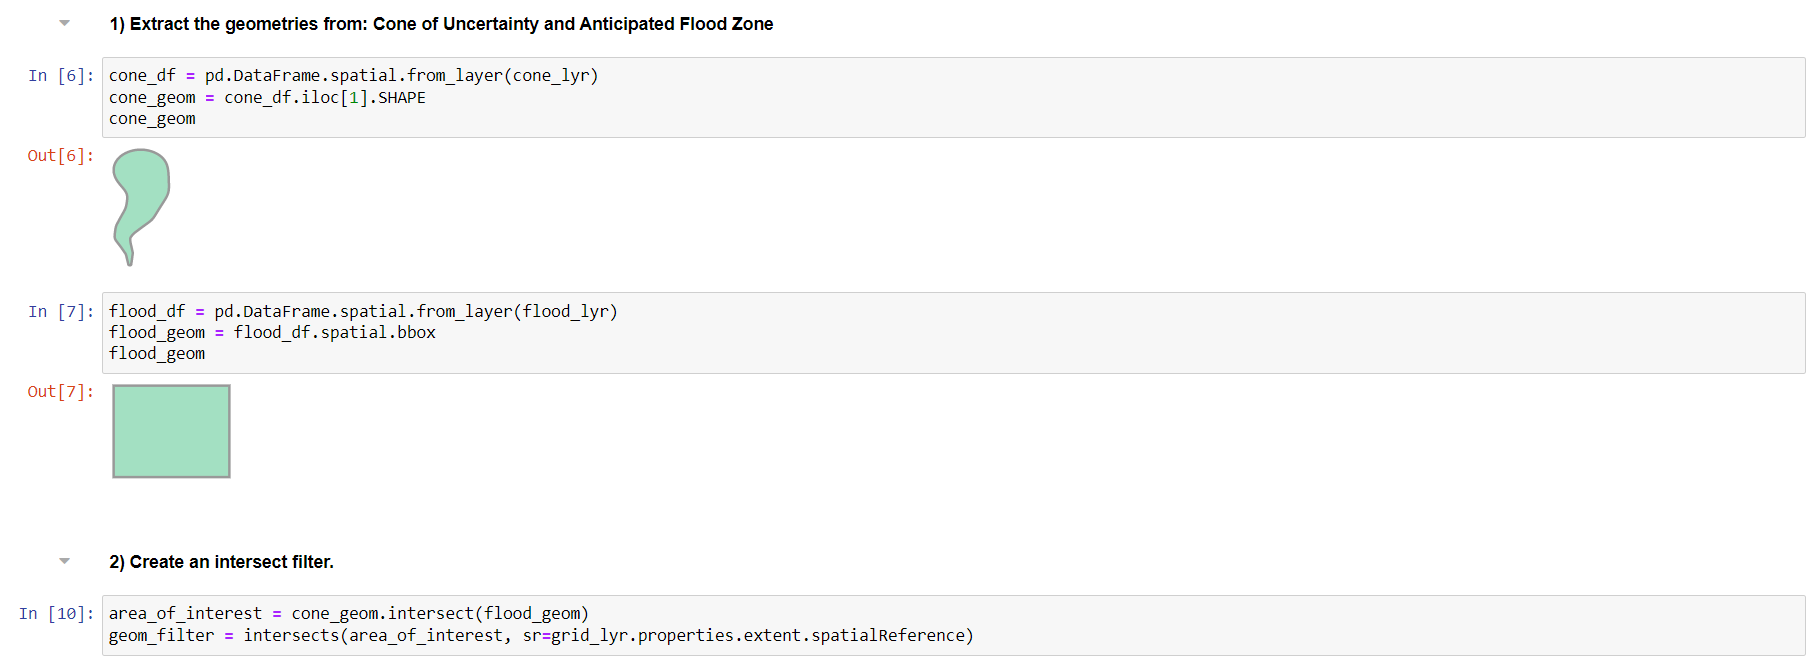
Task: Collapse the 'Extract the geometries' section arrow
Action: (65, 23)
